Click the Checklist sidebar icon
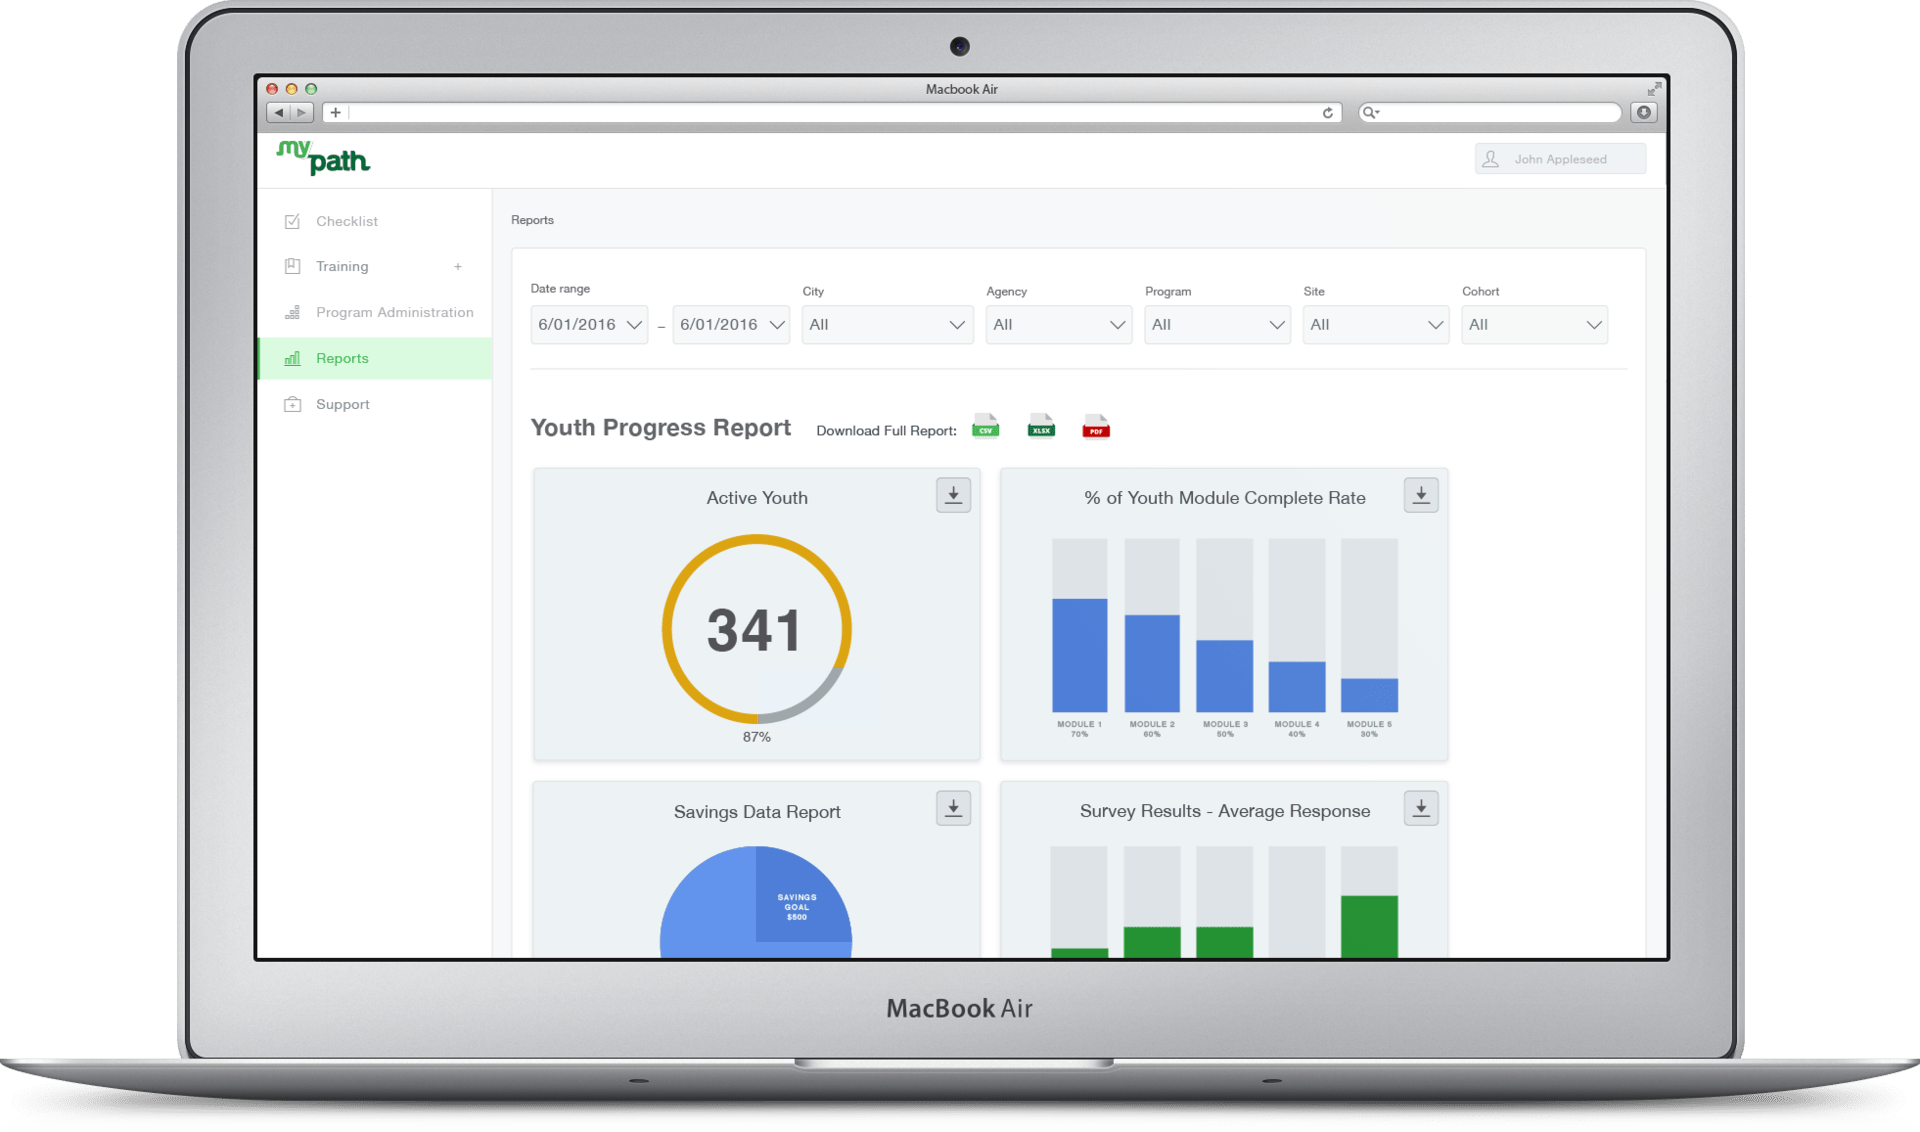 [x=290, y=221]
